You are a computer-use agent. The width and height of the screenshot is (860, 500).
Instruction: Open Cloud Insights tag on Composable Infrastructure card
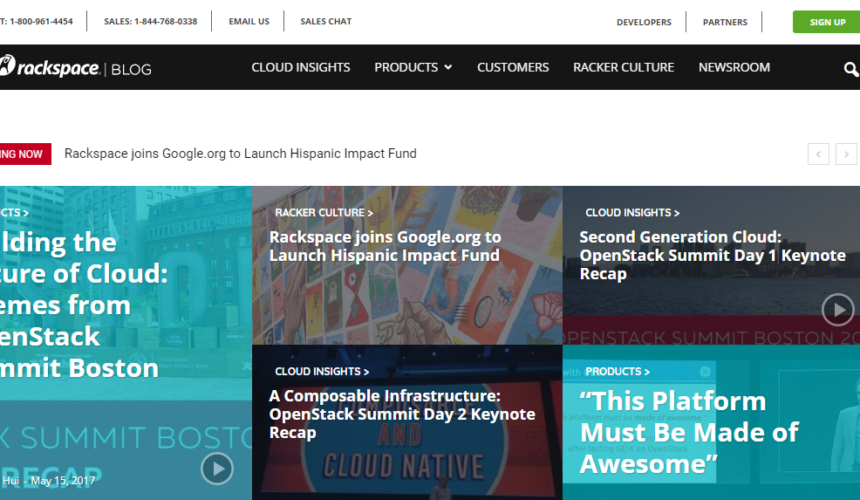321,372
